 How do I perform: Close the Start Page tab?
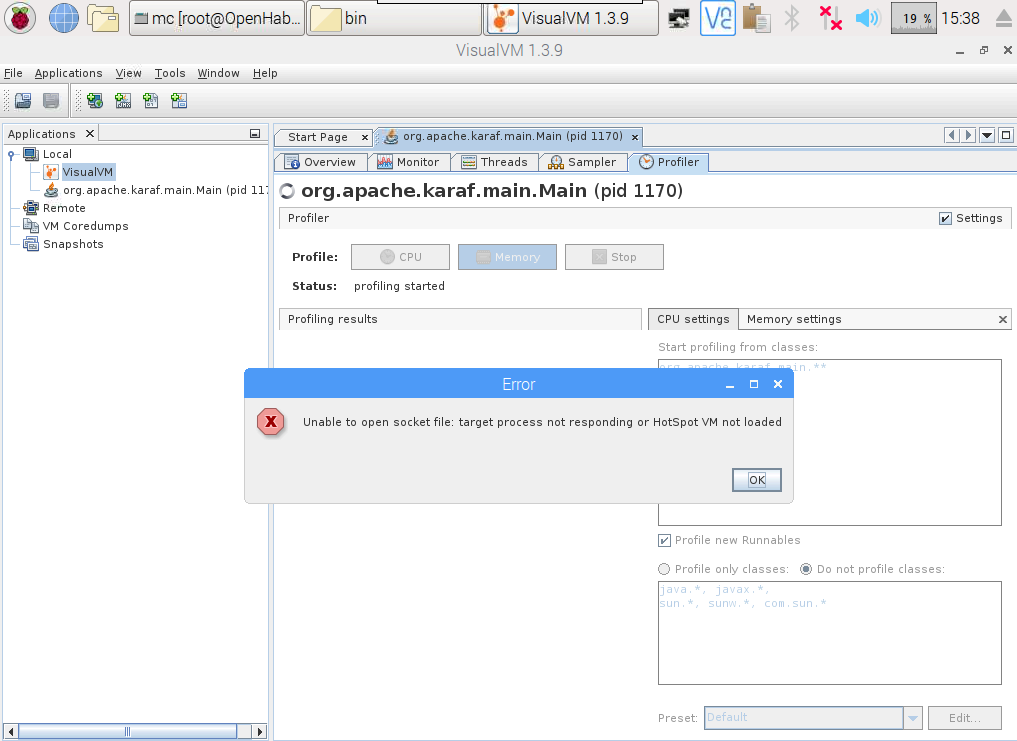coord(365,138)
